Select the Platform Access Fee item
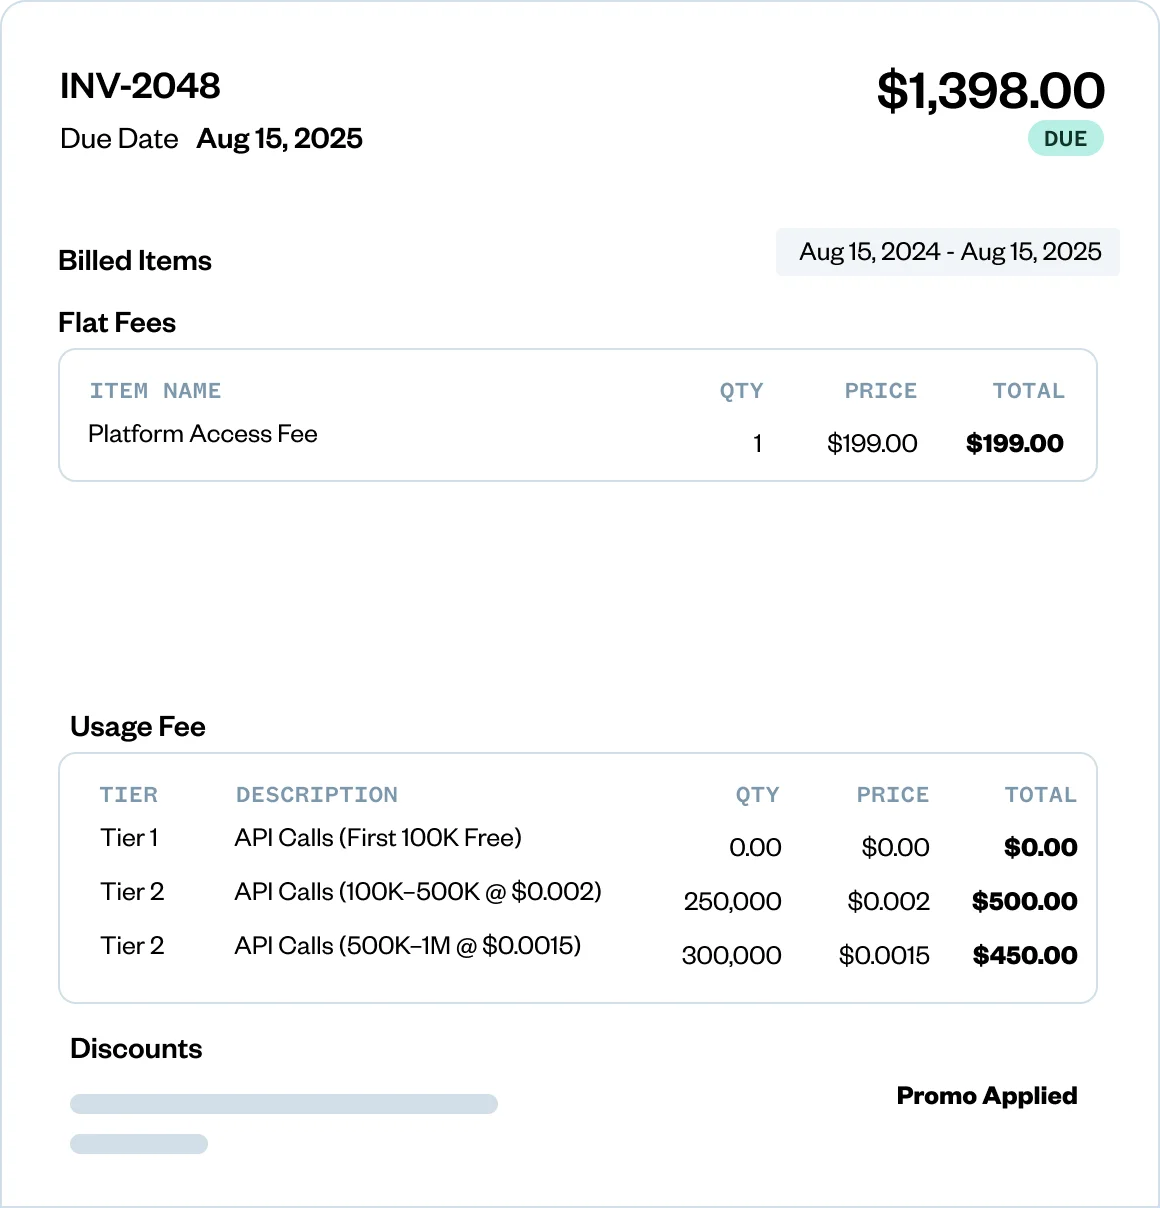 203,434
